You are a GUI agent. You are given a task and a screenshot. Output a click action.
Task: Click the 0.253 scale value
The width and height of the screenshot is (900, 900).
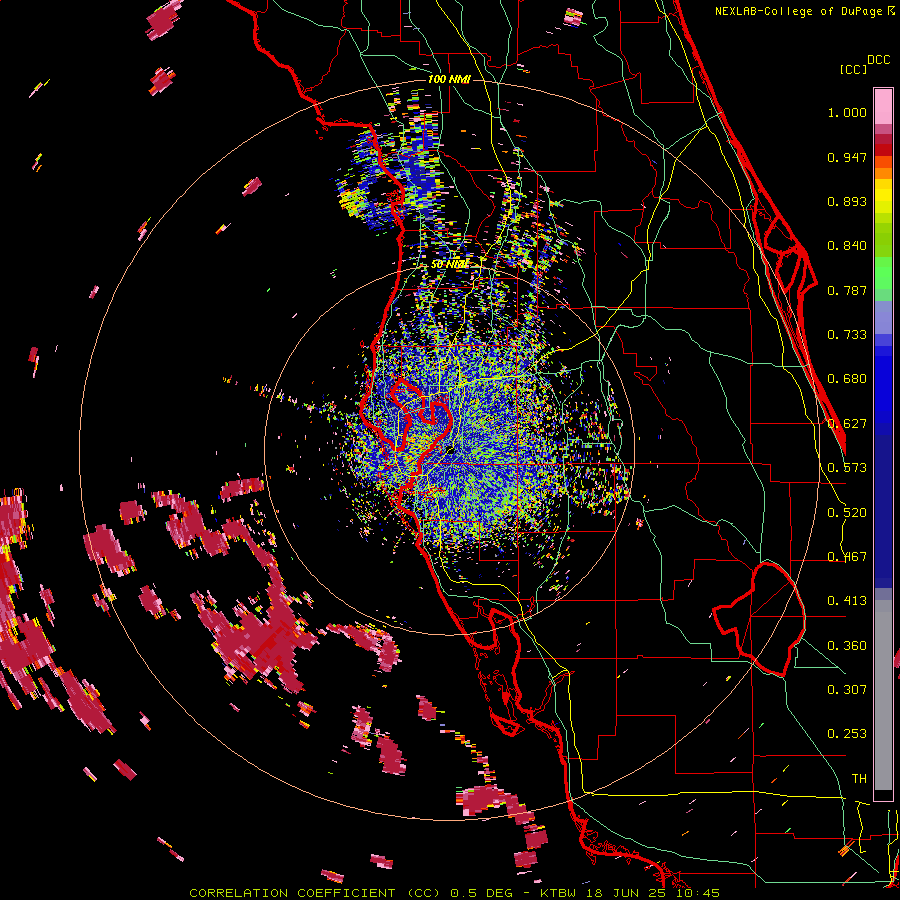847,734
